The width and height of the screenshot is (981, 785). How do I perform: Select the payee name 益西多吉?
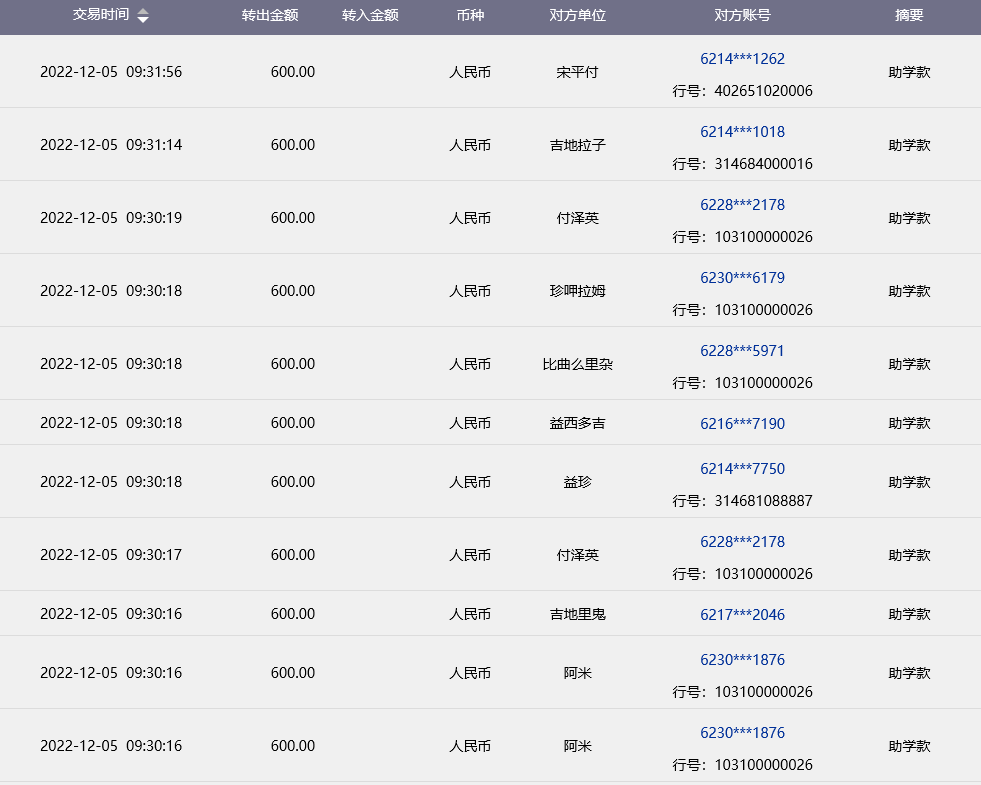[578, 424]
